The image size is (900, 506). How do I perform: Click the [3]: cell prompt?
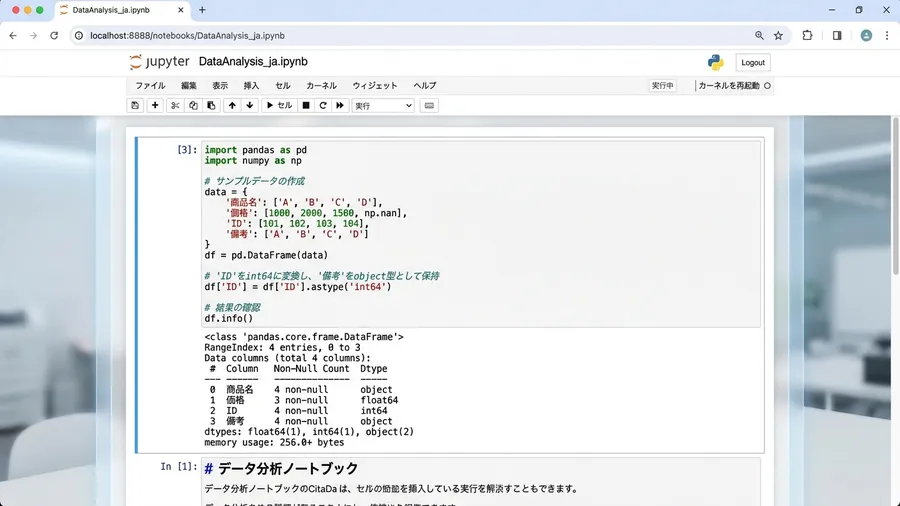[x=187, y=150]
